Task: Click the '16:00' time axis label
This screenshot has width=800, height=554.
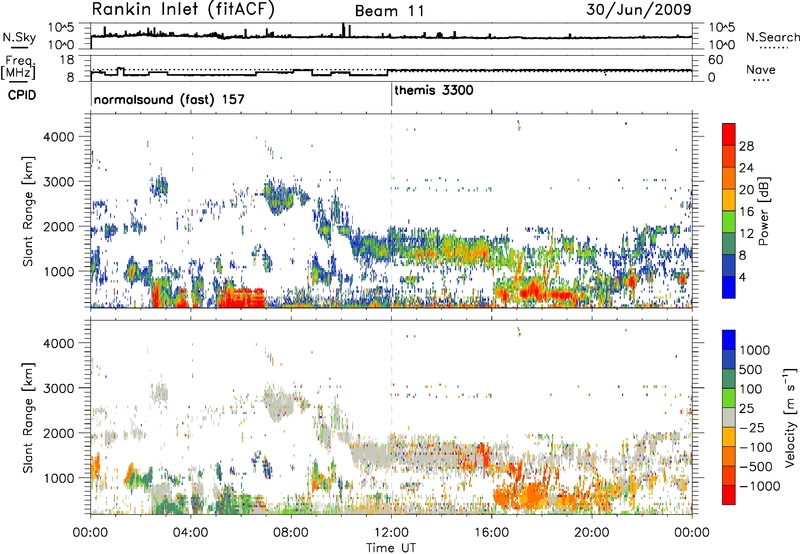Action: point(491,533)
